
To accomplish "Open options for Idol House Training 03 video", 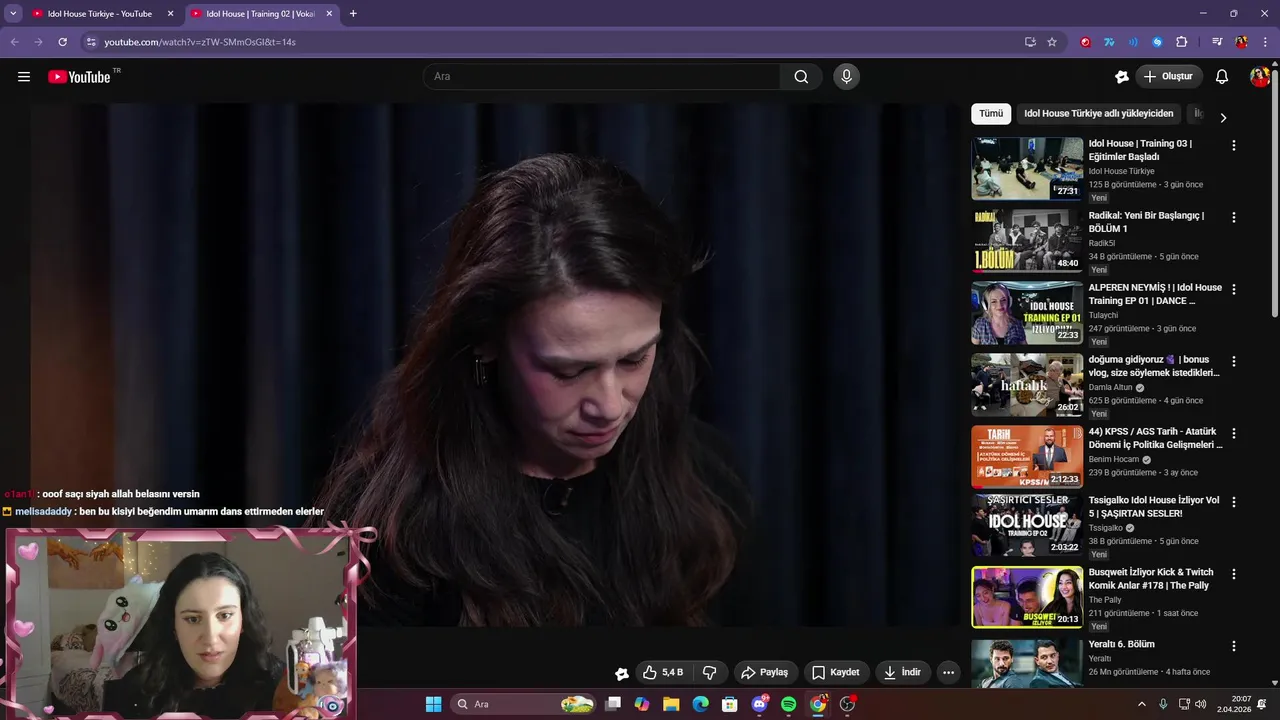I will pos(1233,145).
